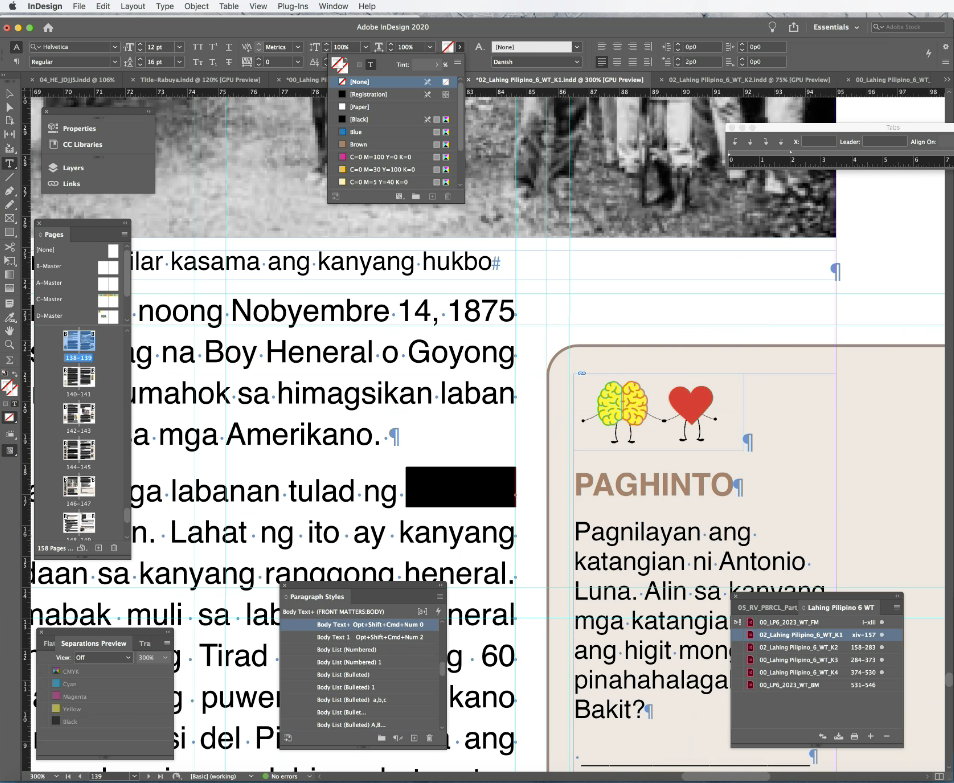Select the Brown swatch
Image resolution: width=954 pixels, height=783 pixels.
pyautogui.click(x=394, y=144)
